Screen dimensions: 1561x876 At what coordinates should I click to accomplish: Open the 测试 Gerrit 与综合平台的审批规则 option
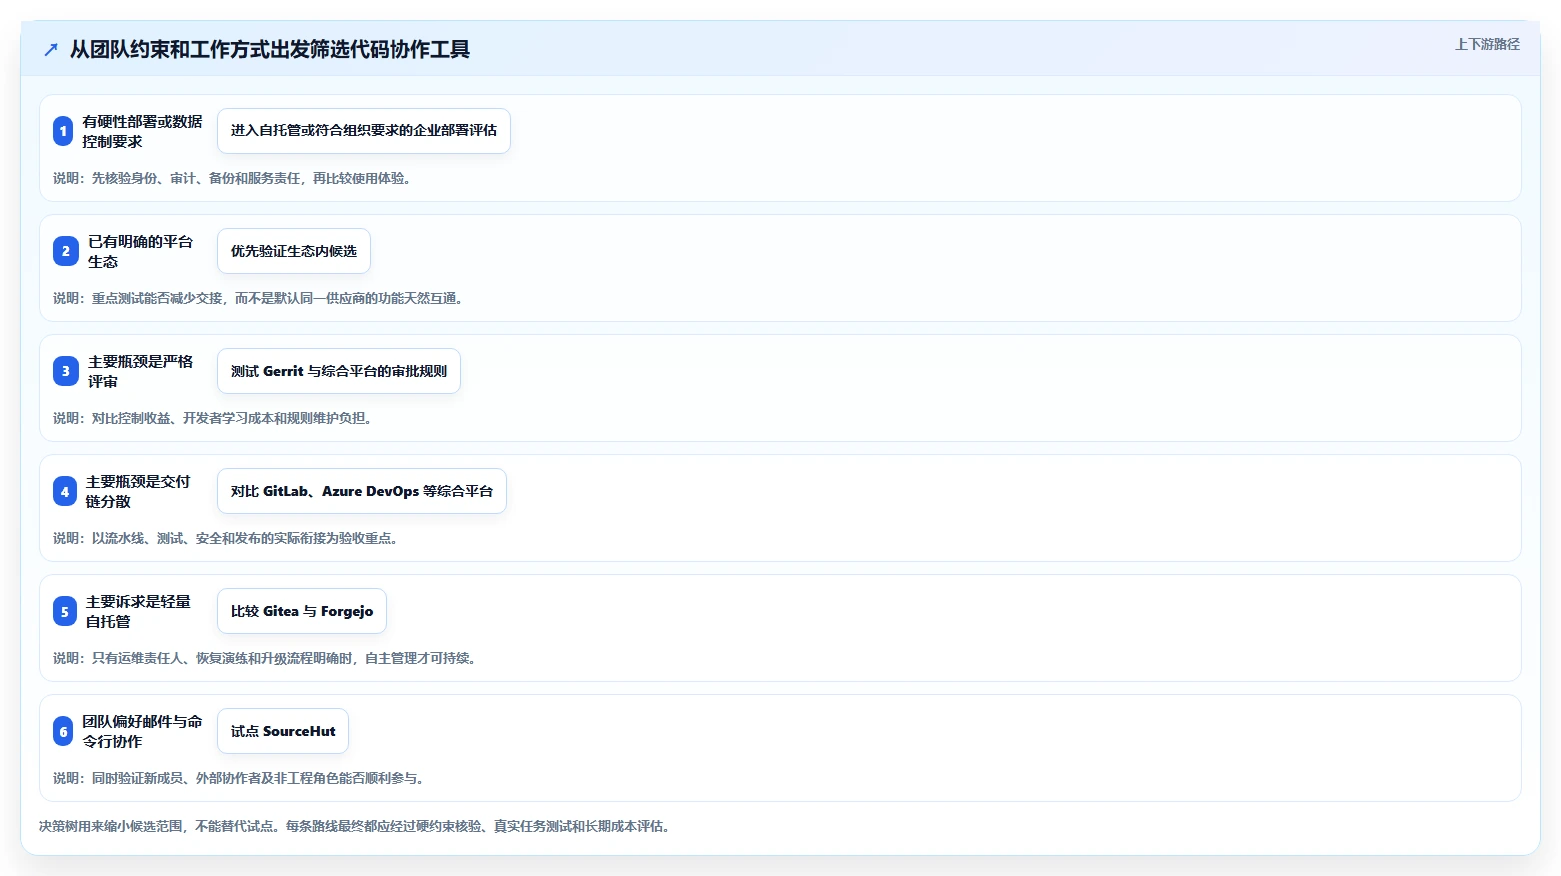[x=339, y=371]
